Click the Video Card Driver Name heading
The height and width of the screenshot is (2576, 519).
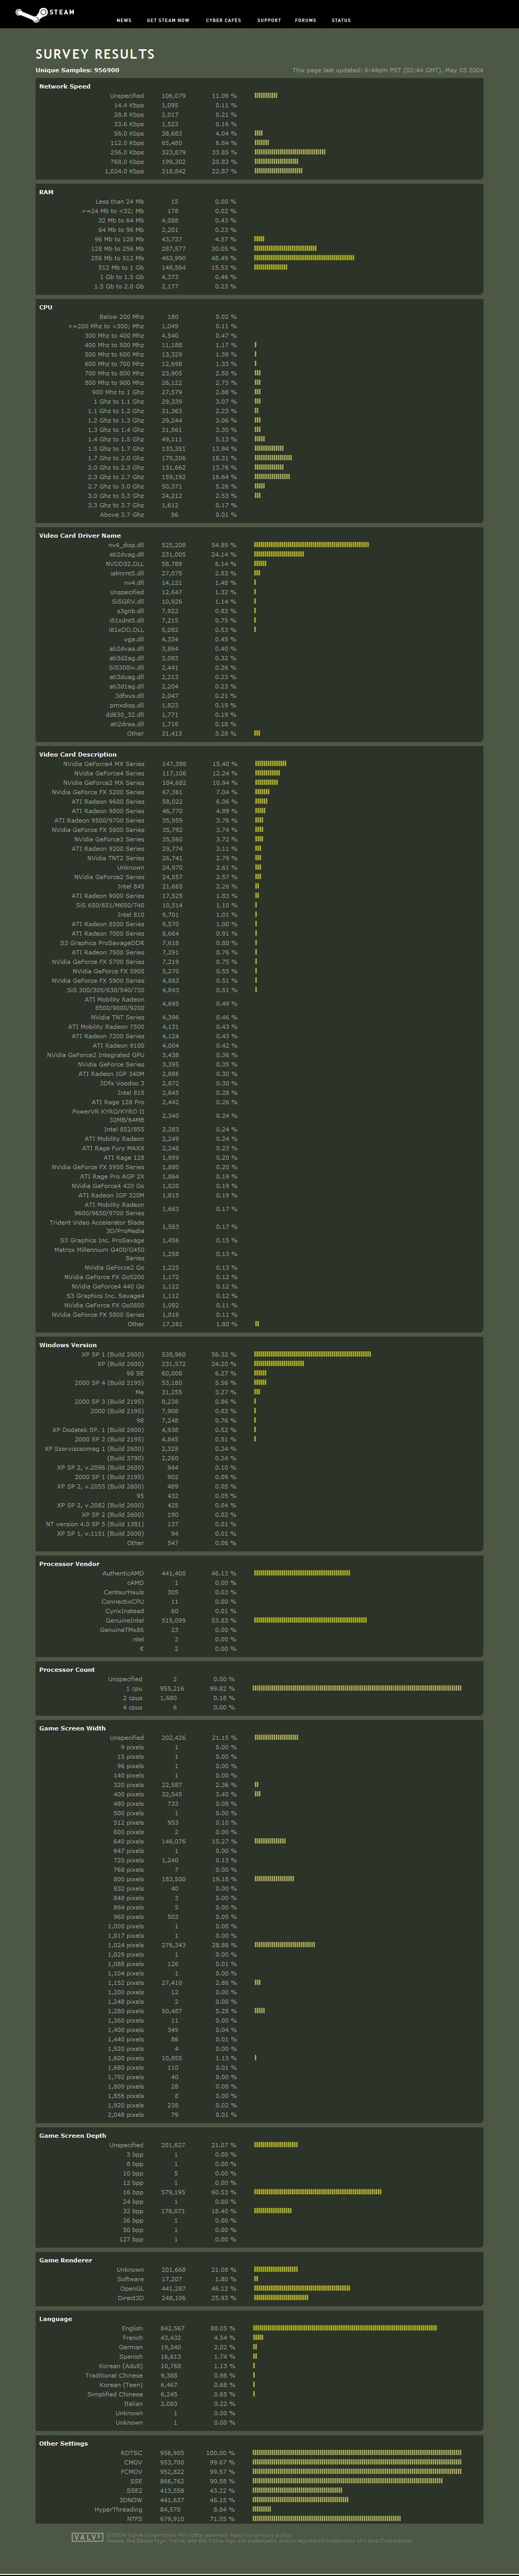coord(80,535)
